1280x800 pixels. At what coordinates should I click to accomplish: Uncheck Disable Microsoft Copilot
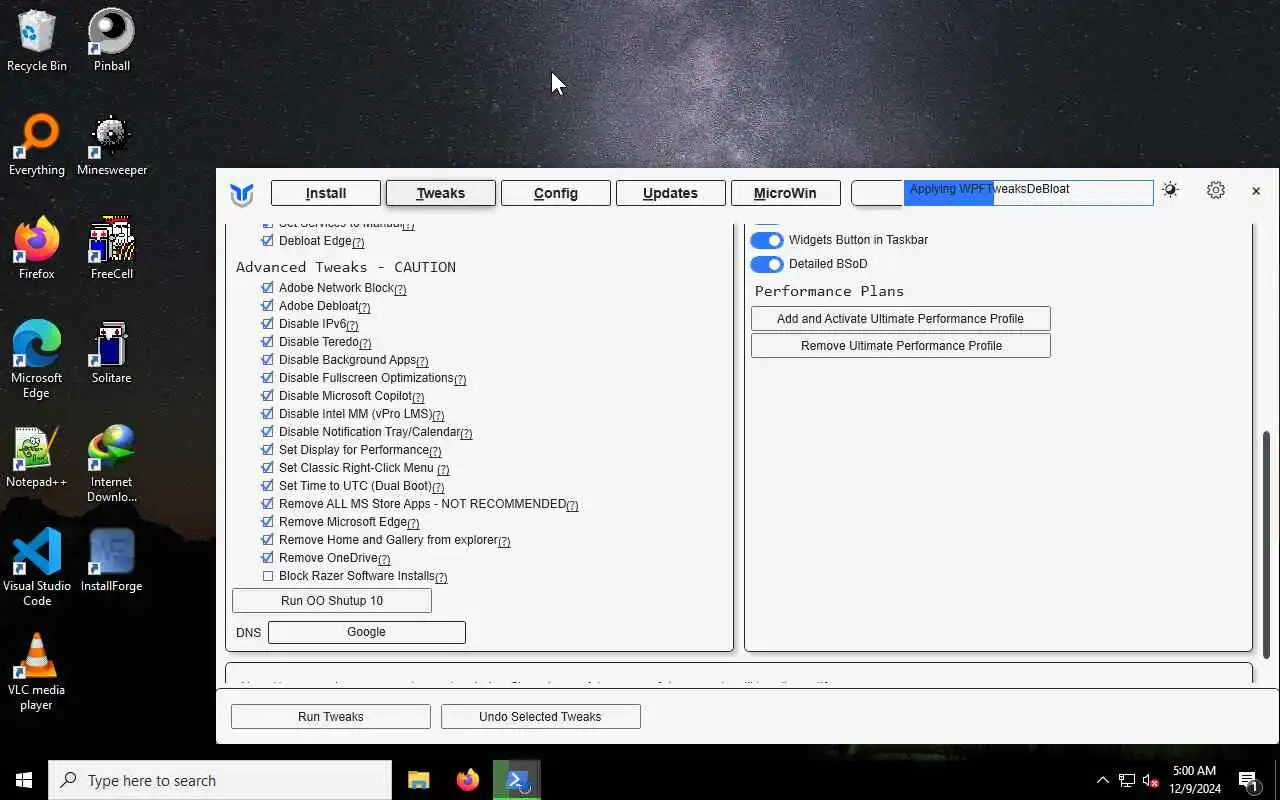pyautogui.click(x=267, y=396)
